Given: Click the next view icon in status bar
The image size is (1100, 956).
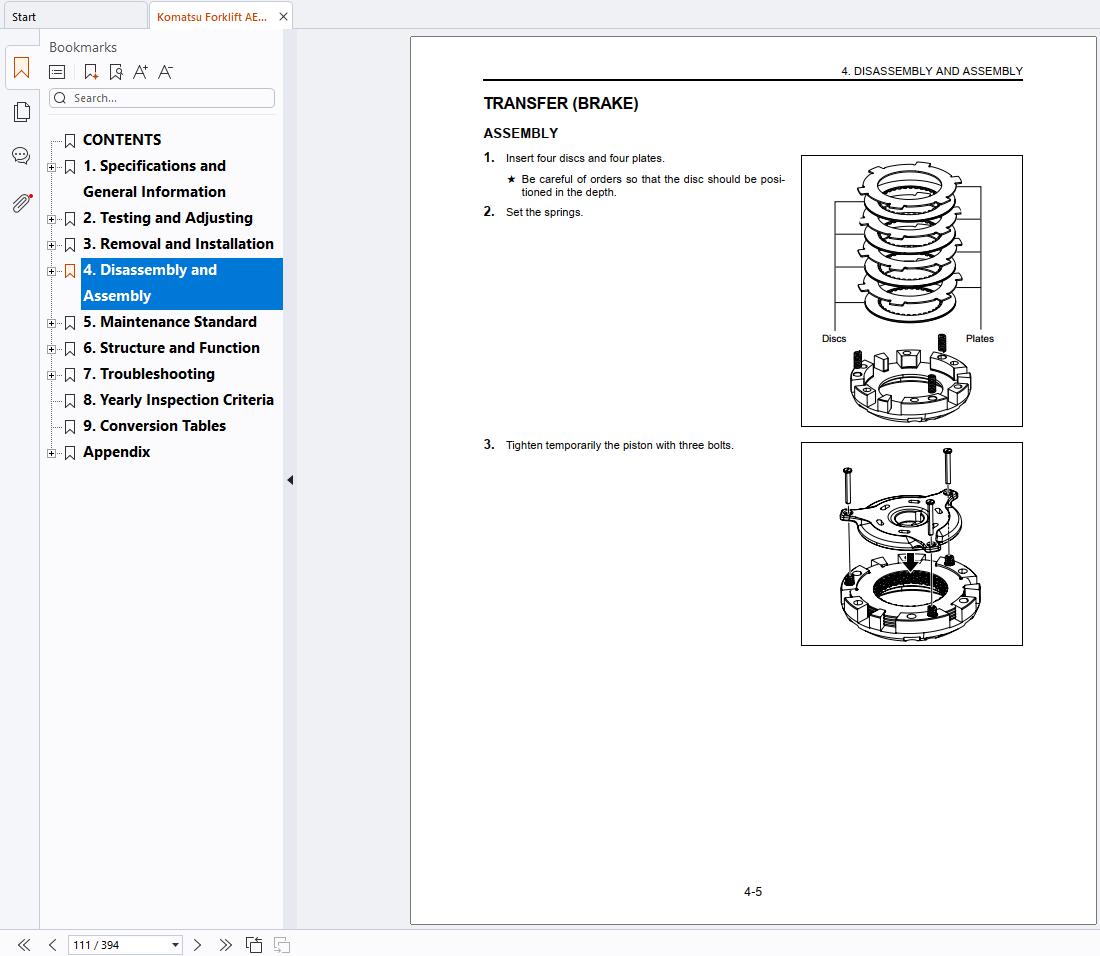Looking at the screenshot, I should click(x=282, y=945).
